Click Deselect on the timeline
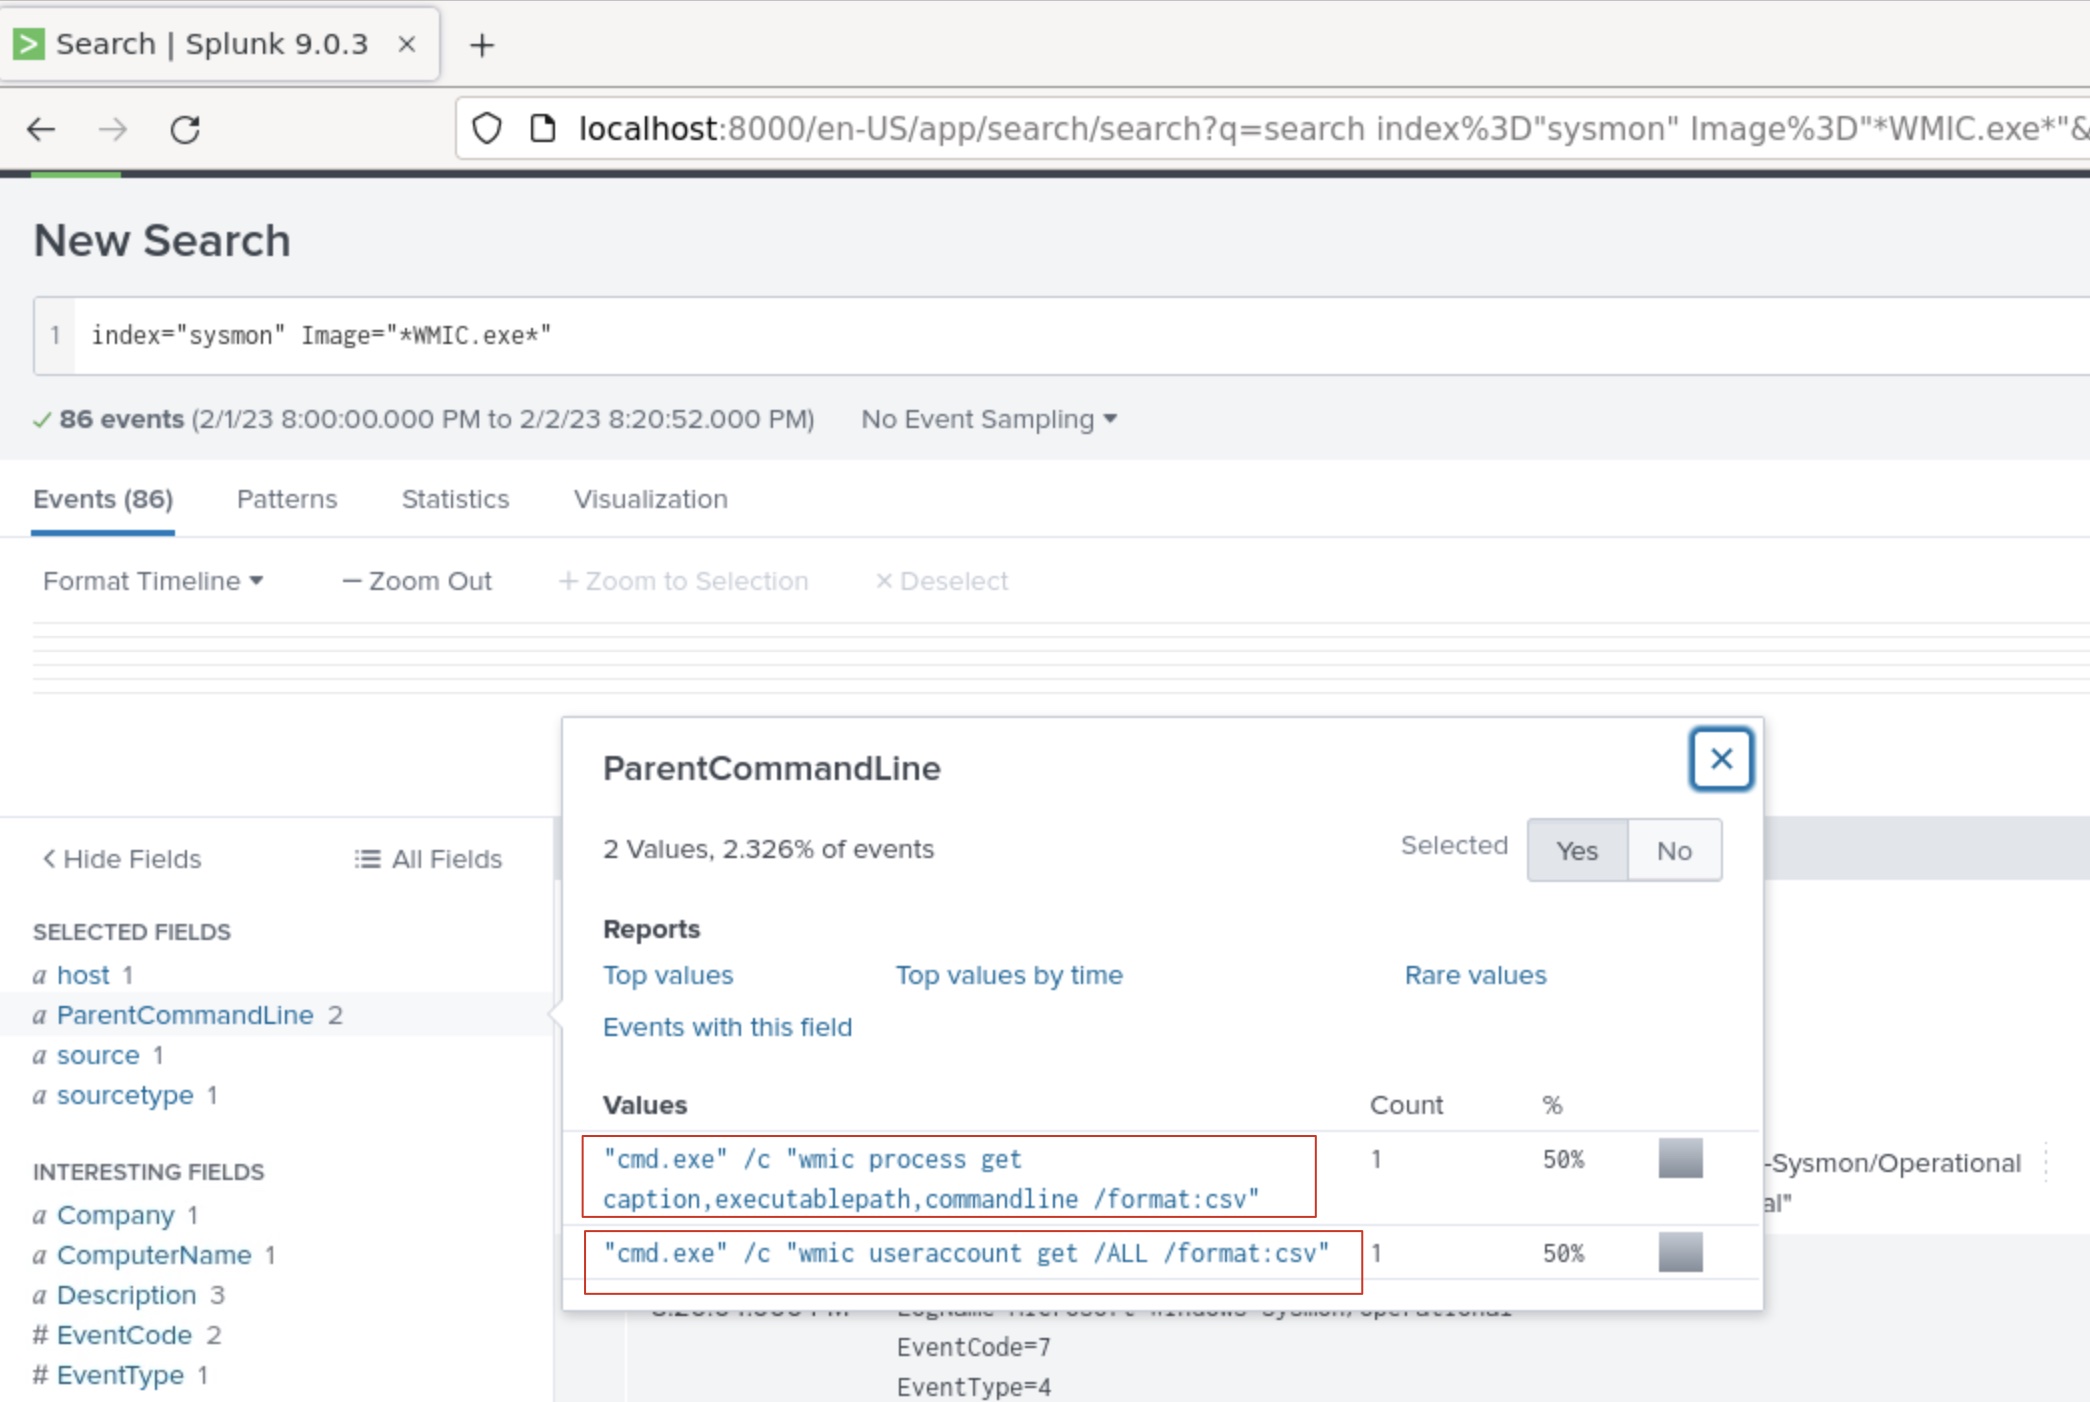The width and height of the screenshot is (2090, 1402). 941,581
